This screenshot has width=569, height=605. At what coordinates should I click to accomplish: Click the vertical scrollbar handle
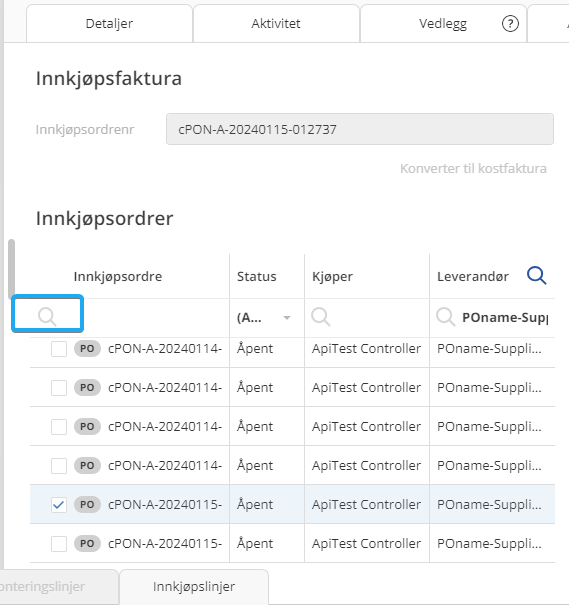click(x=12, y=269)
